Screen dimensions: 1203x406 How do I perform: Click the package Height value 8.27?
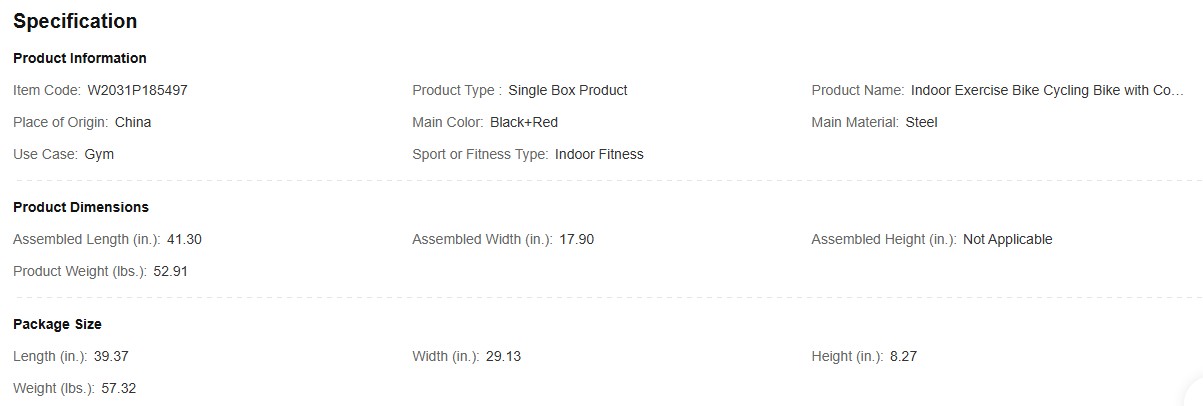(903, 356)
